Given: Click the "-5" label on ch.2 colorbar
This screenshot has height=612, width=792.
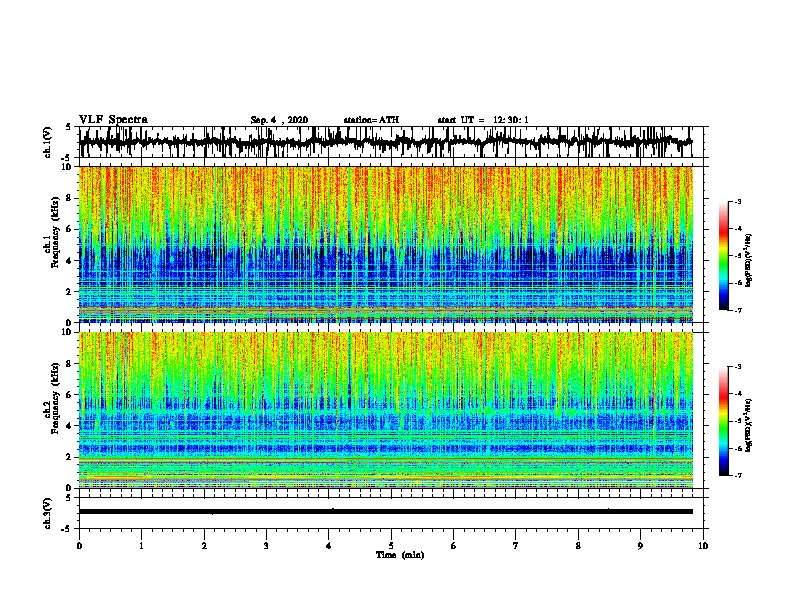Looking at the screenshot, I should point(738,421).
